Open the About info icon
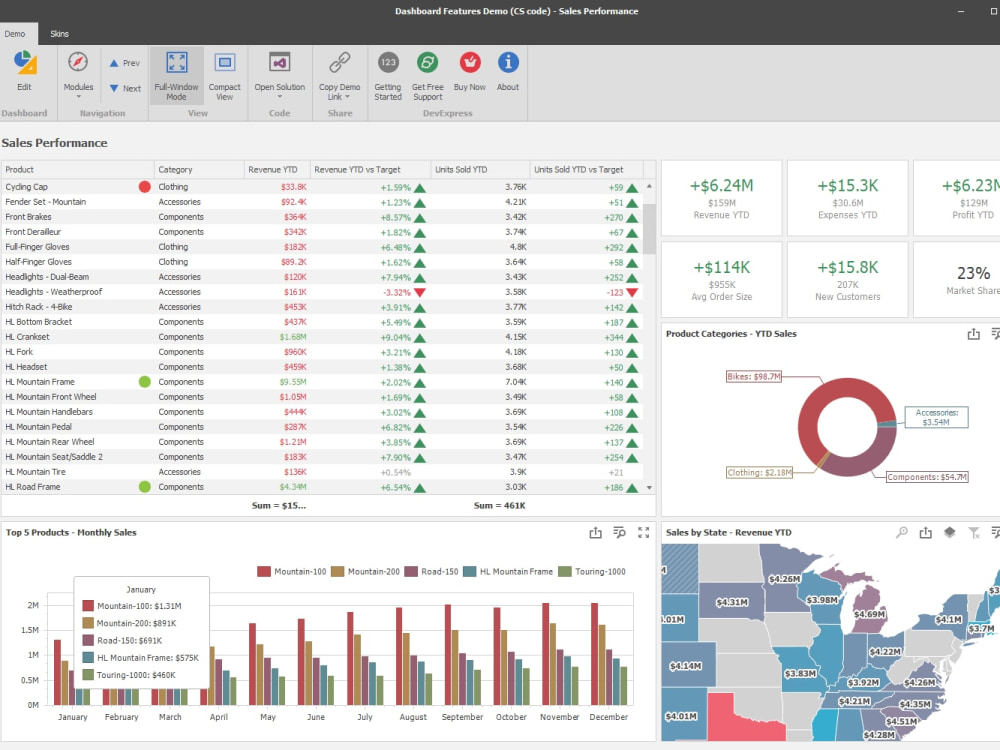1000x750 pixels. click(508, 62)
